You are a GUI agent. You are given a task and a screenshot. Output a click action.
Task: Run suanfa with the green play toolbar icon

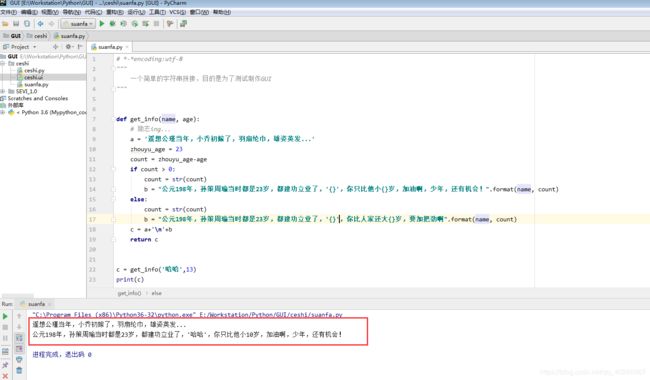[x=102, y=24]
